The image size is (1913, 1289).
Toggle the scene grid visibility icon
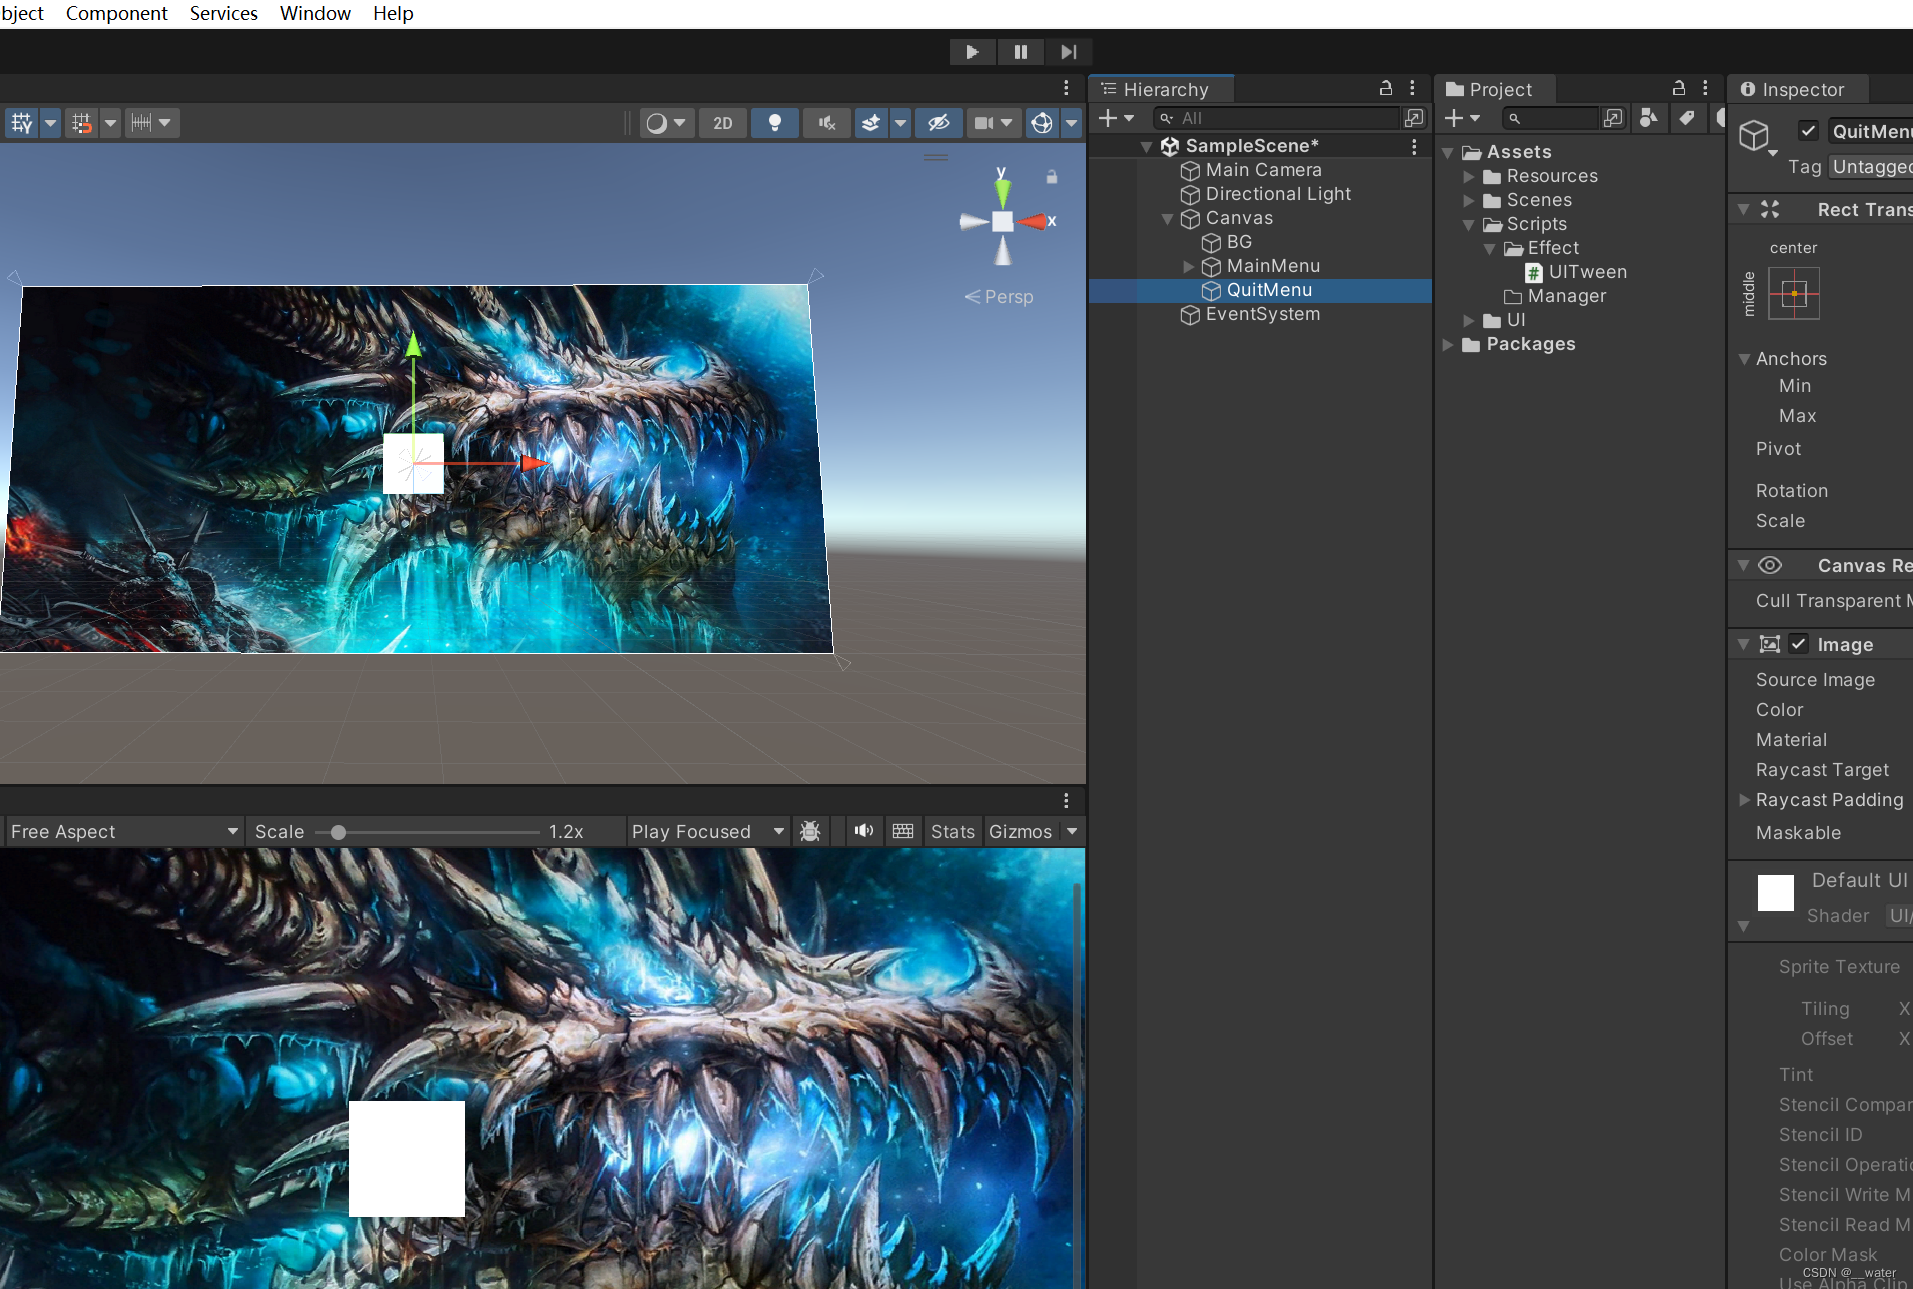tap(21, 123)
